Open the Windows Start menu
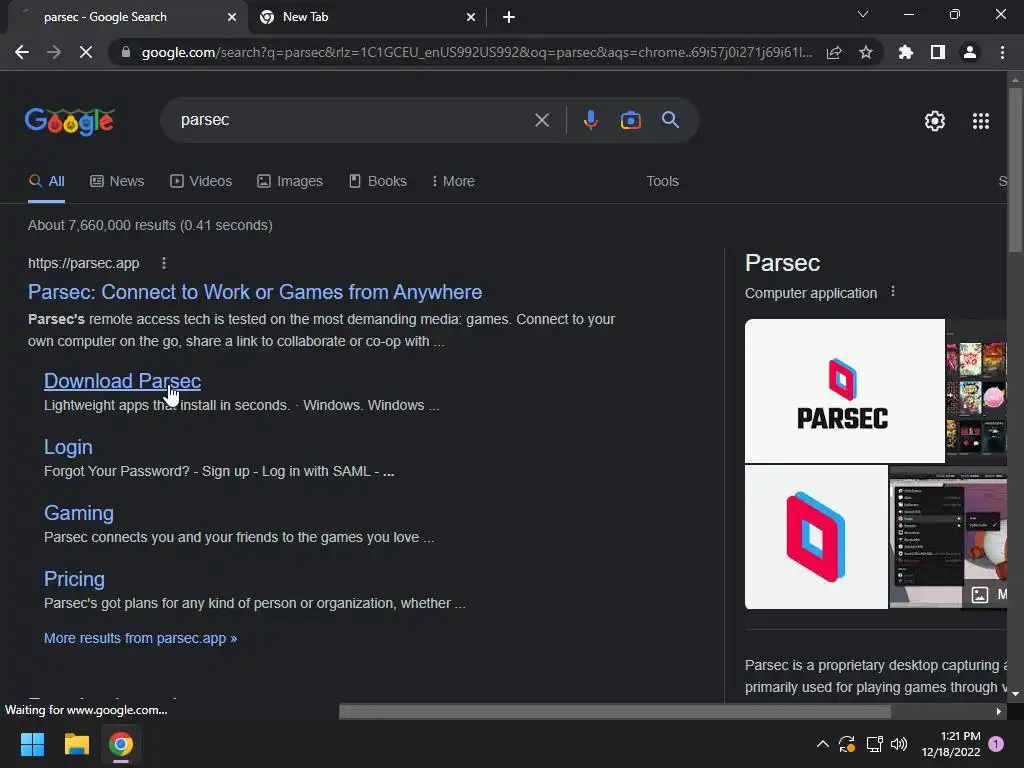 point(32,744)
